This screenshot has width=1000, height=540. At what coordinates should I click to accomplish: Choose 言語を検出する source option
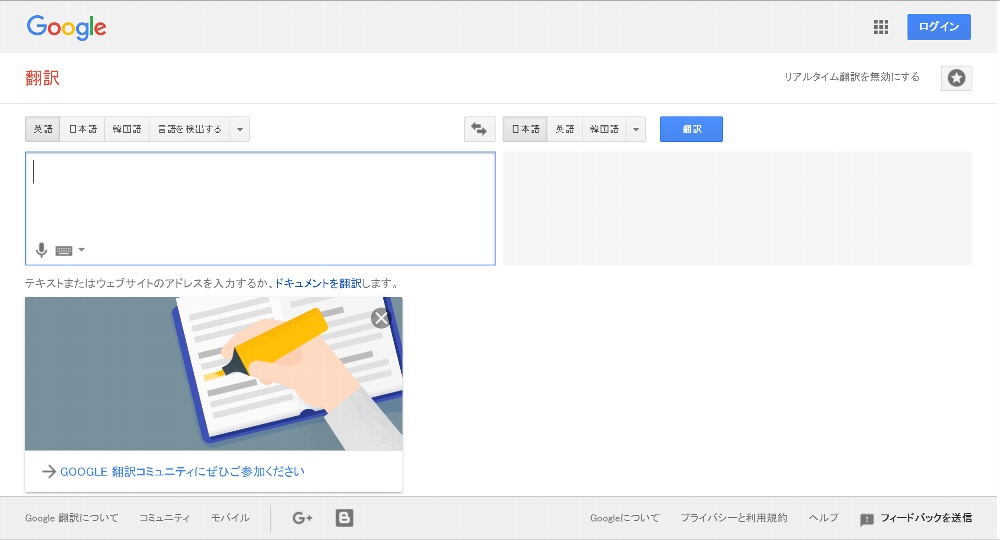pos(189,129)
